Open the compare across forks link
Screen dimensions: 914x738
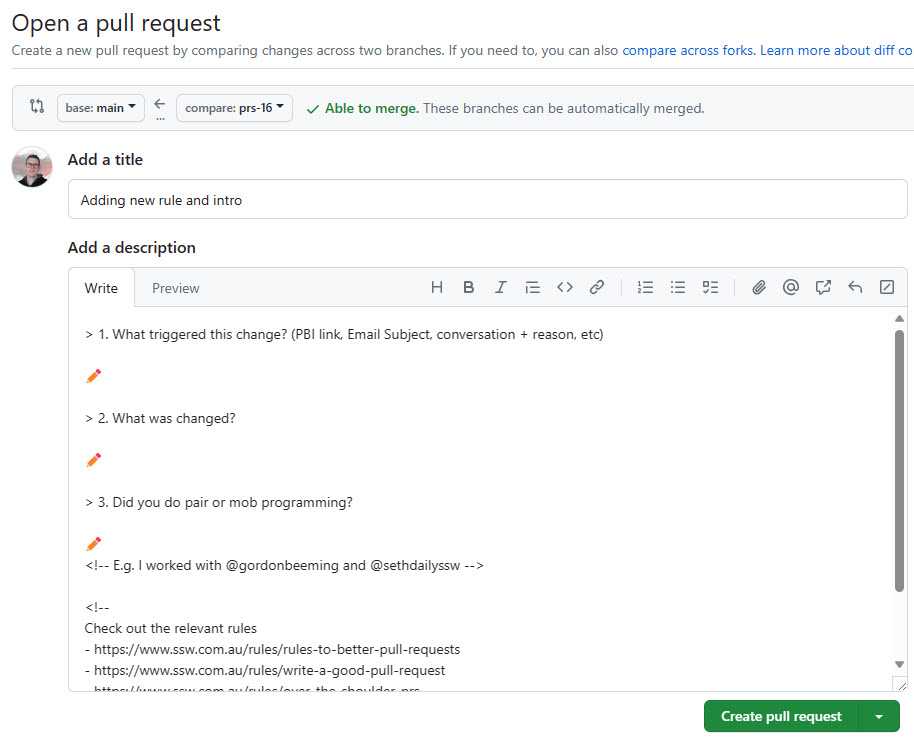pos(689,50)
